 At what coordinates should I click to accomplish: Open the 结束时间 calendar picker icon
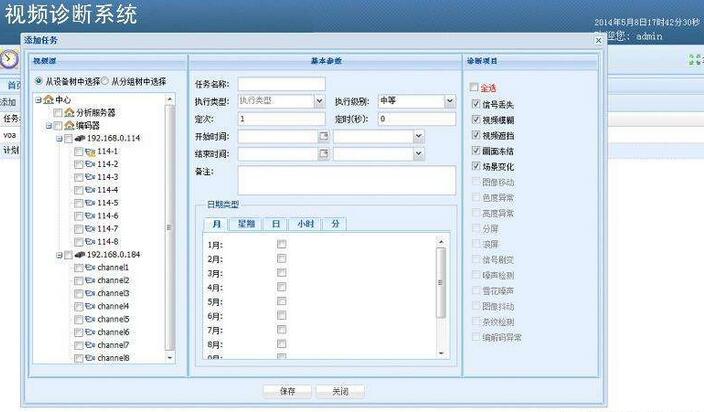click(x=323, y=154)
